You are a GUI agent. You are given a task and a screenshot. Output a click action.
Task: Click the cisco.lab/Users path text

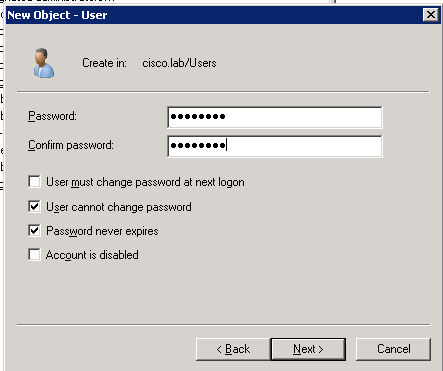(179, 63)
